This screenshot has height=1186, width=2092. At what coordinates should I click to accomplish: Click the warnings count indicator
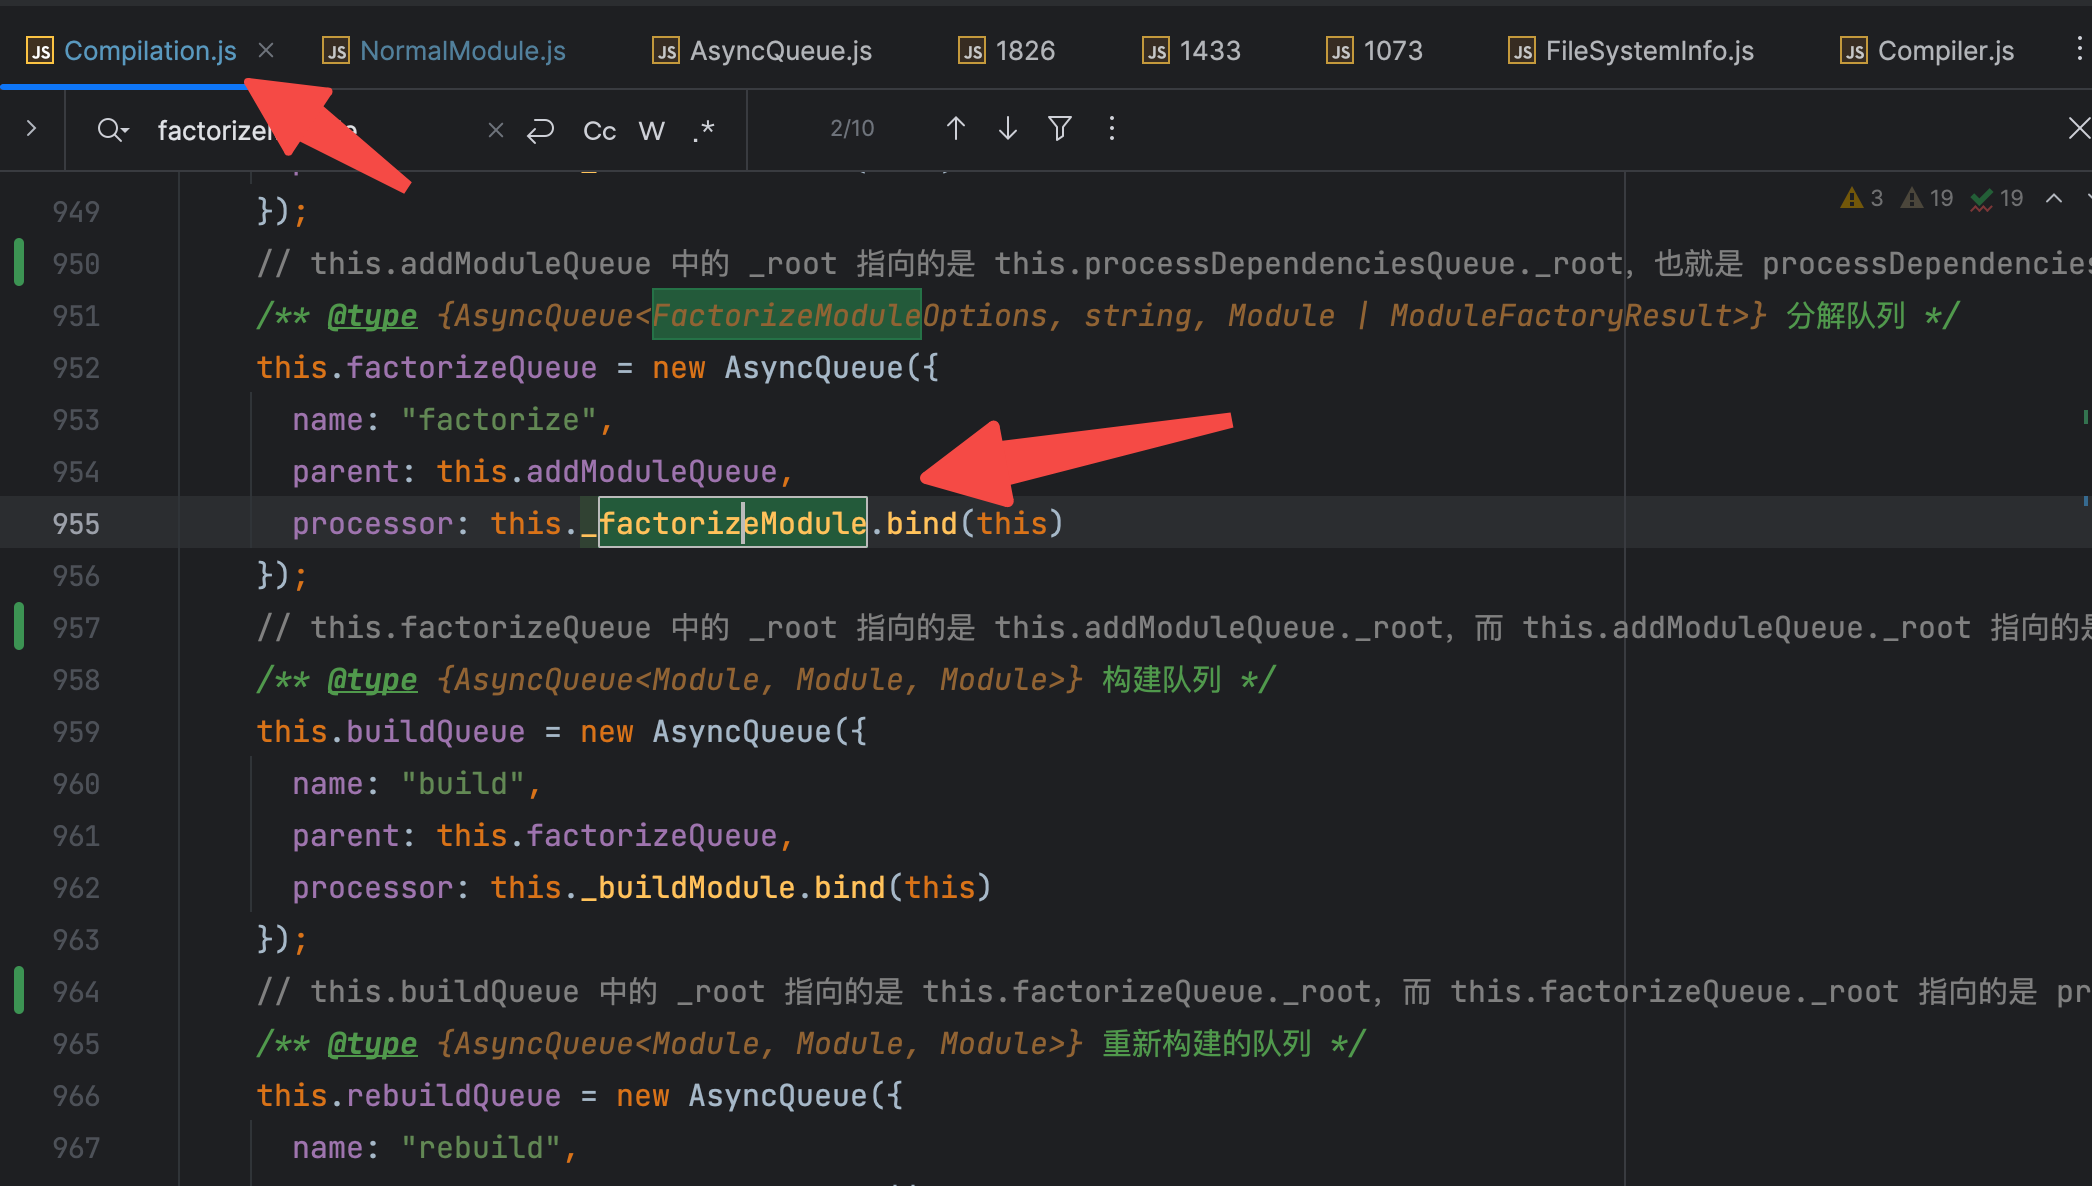pyautogui.click(x=1862, y=199)
